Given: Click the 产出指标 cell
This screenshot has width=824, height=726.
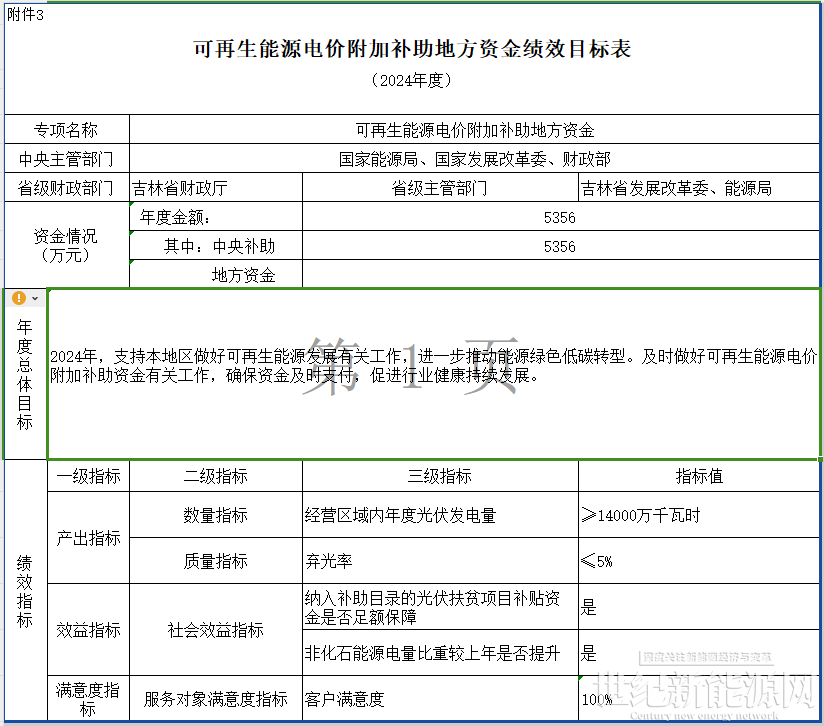Looking at the screenshot, I should (88, 538).
